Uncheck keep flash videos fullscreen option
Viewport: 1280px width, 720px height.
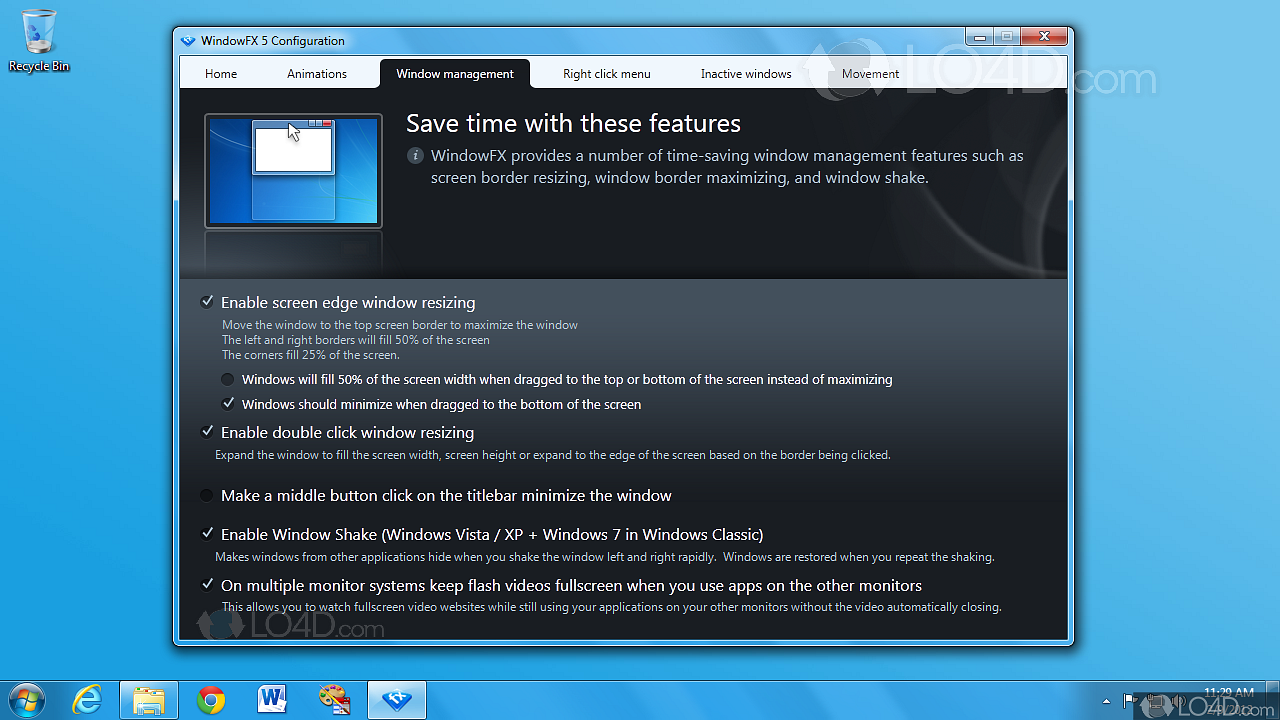(x=207, y=585)
